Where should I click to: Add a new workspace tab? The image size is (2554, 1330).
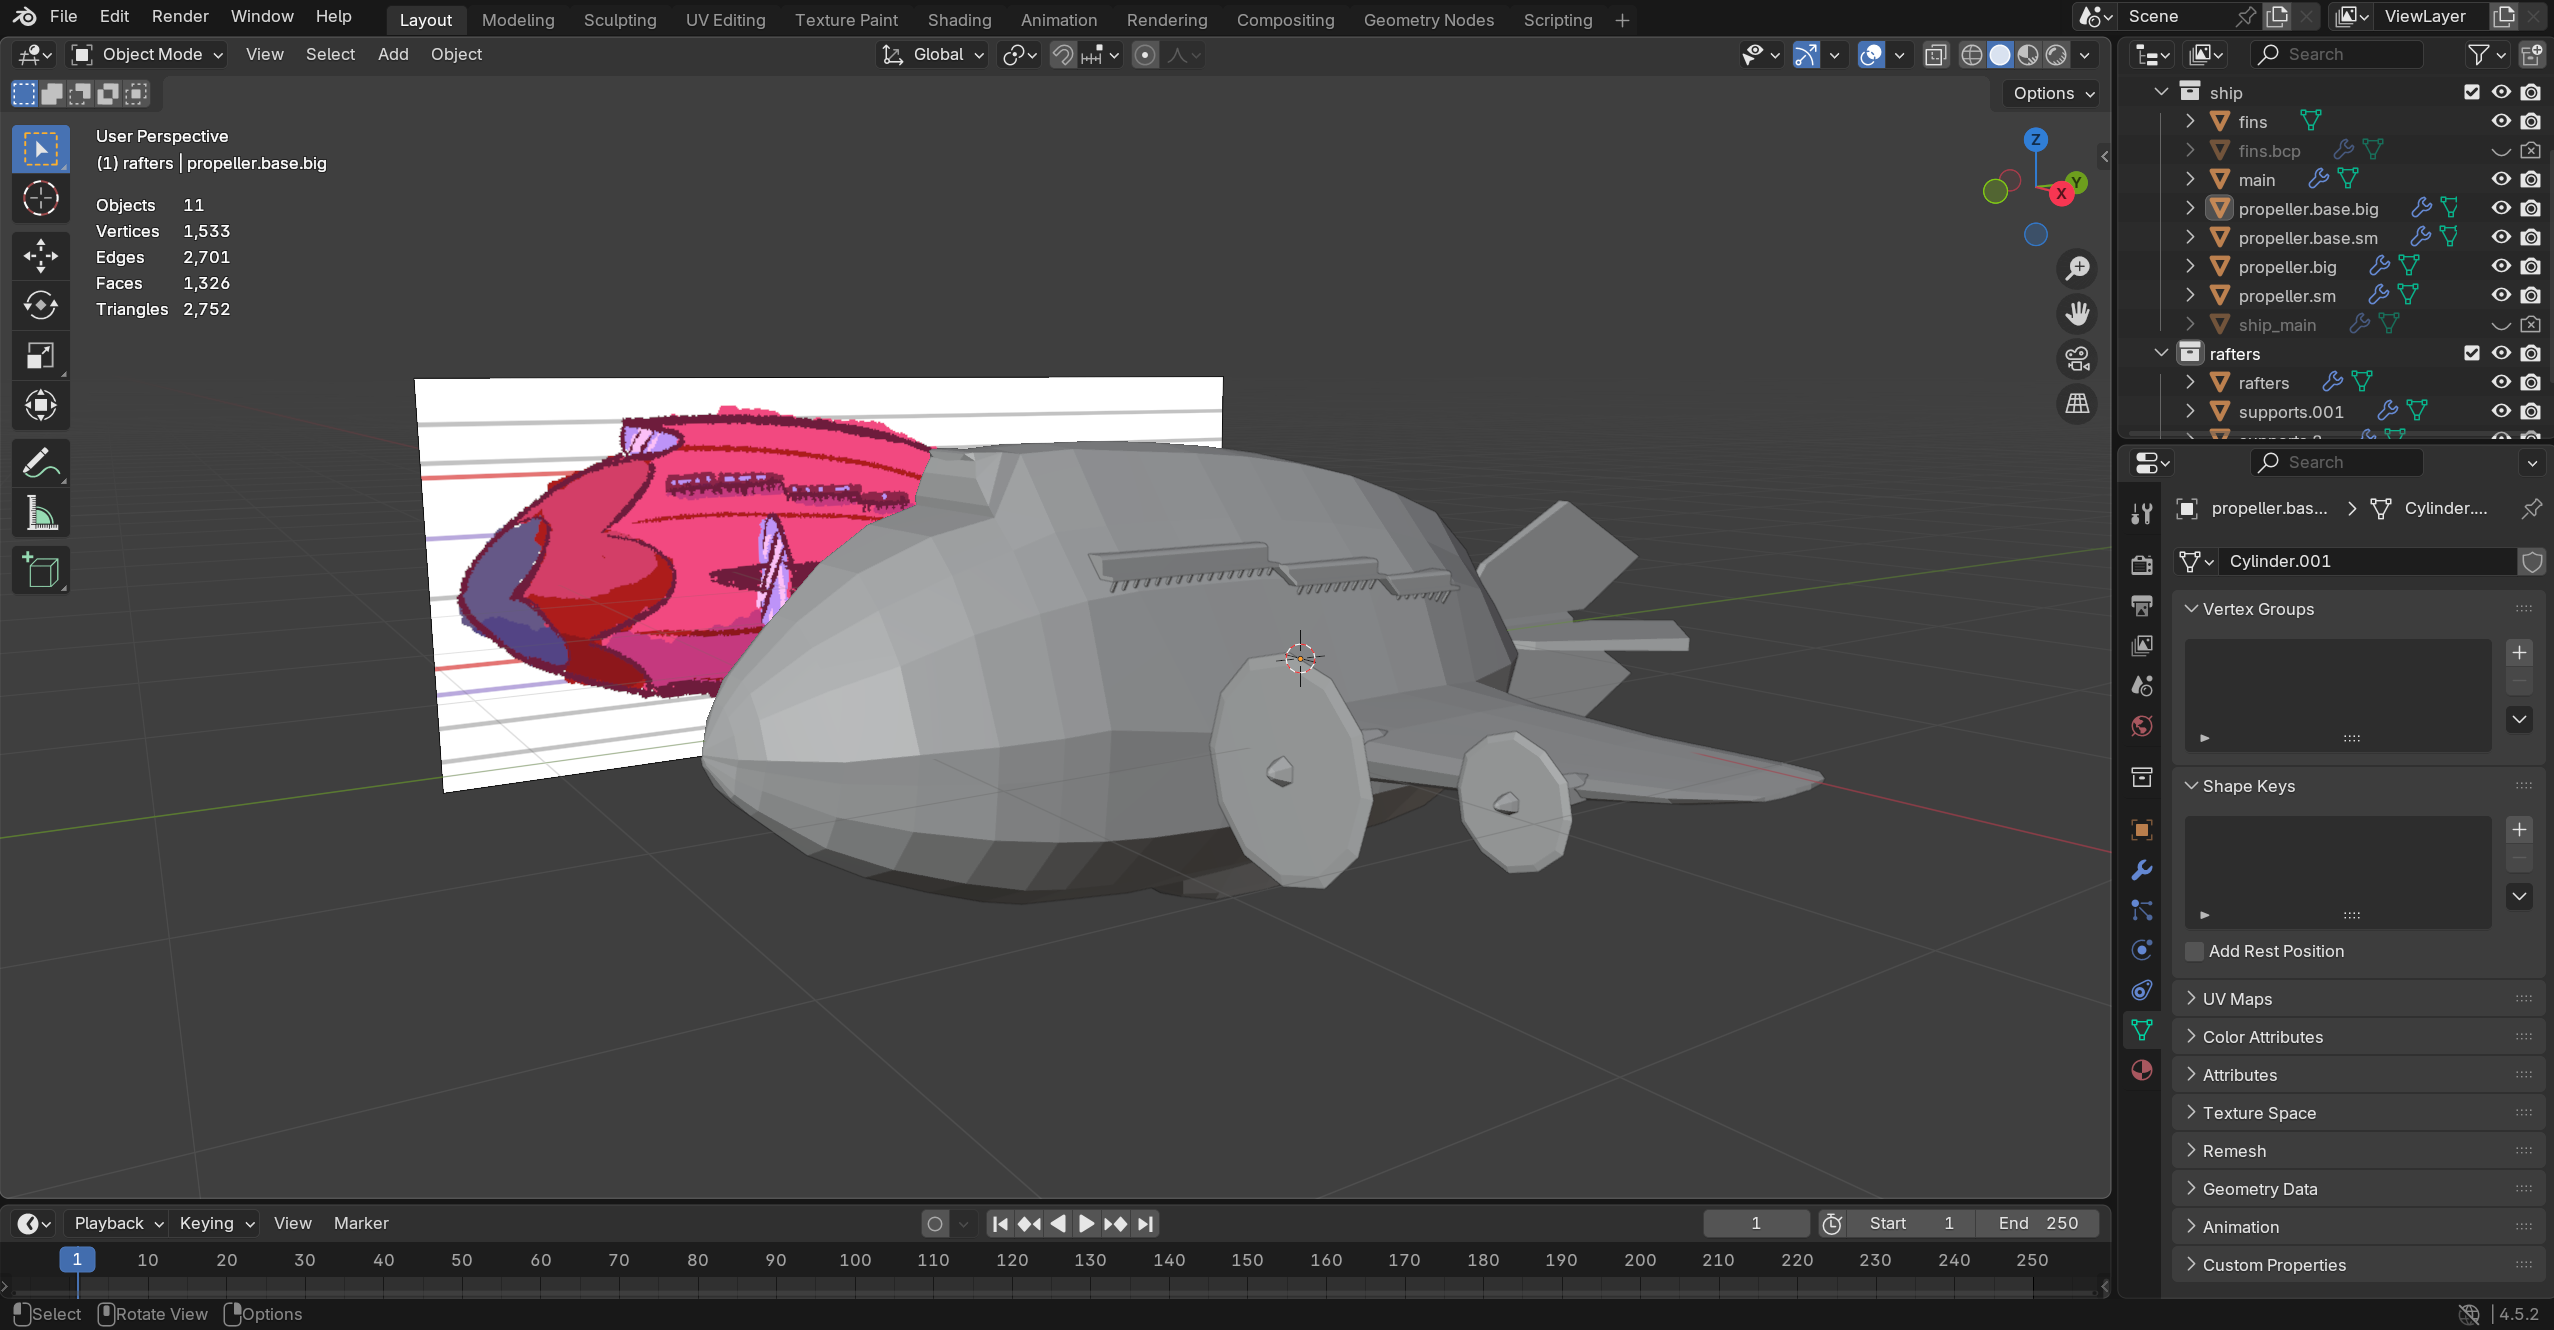1622,20
